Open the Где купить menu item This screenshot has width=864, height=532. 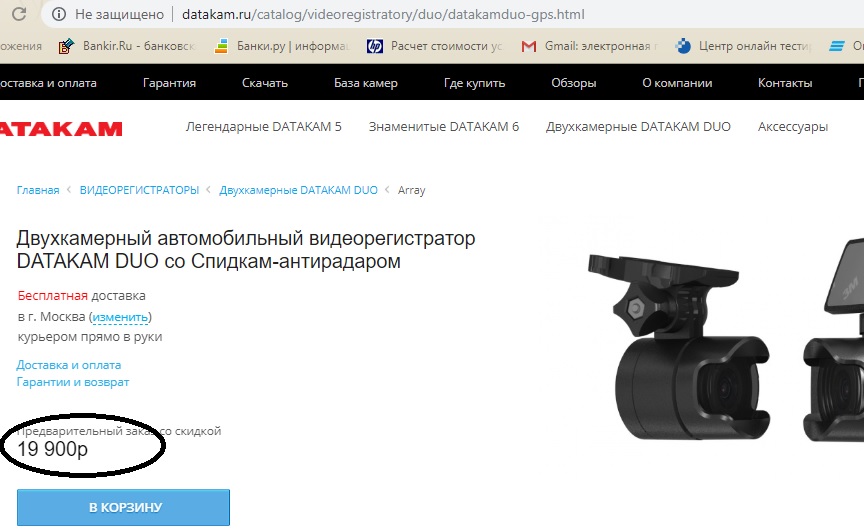pyautogui.click(x=474, y=83)
